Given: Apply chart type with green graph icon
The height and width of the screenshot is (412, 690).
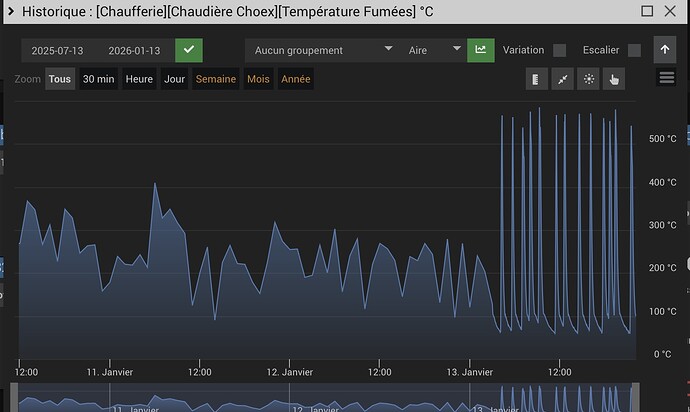Looking at the screenshot, I should point(481,50).
